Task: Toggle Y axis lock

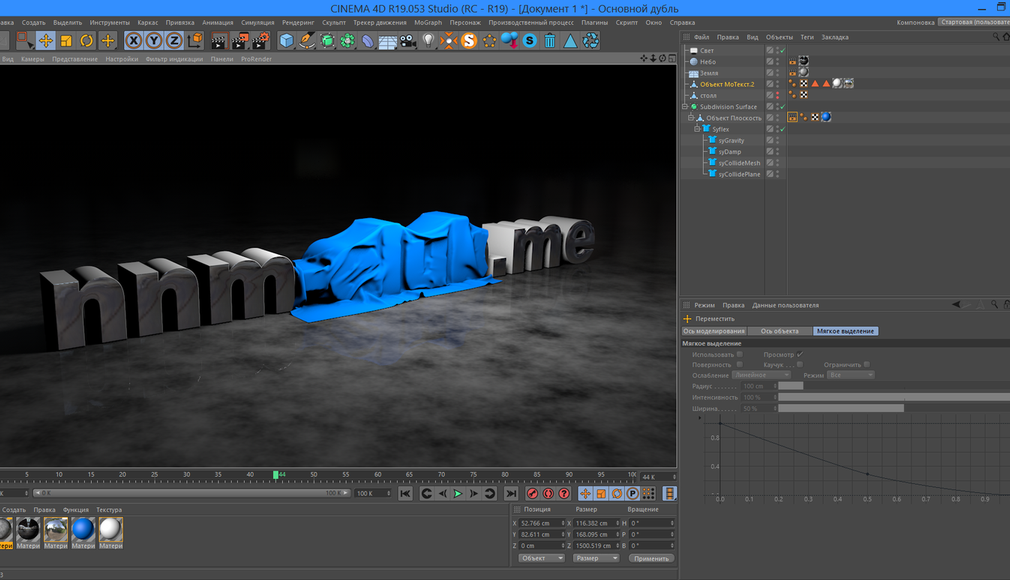Action: pyautogui.click(x=154, y=41)
